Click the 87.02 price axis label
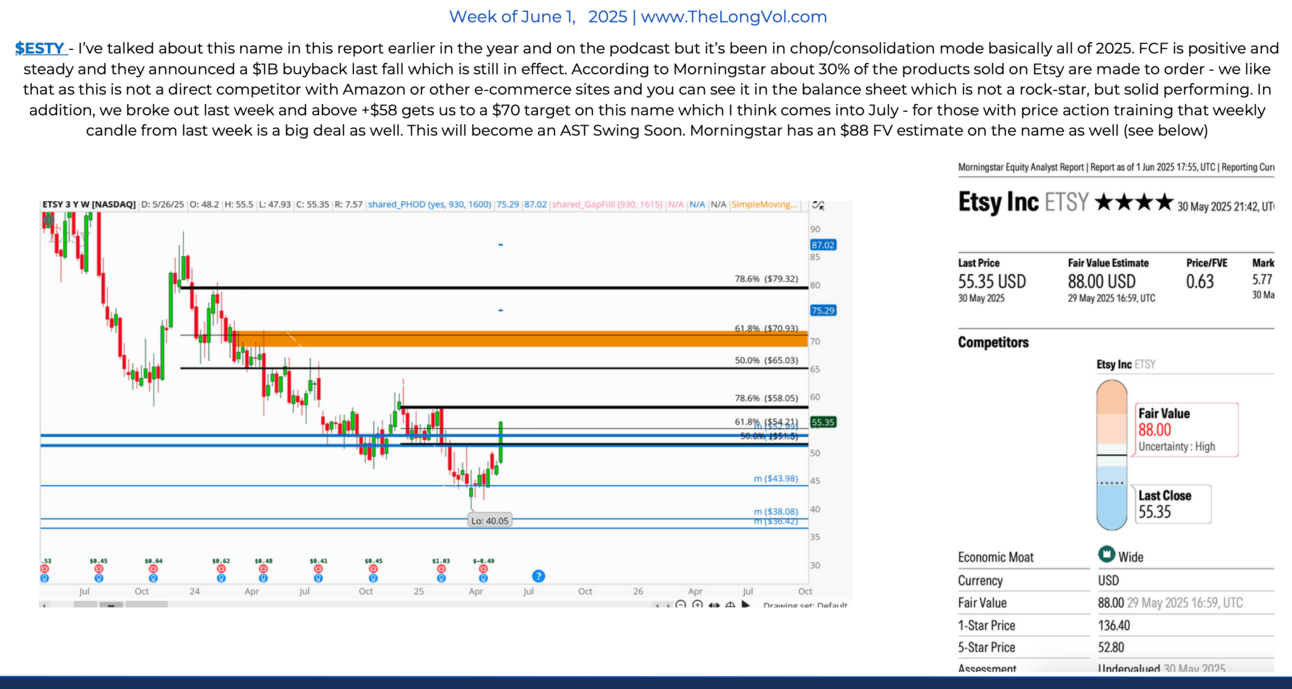 [x=823, y=245]
